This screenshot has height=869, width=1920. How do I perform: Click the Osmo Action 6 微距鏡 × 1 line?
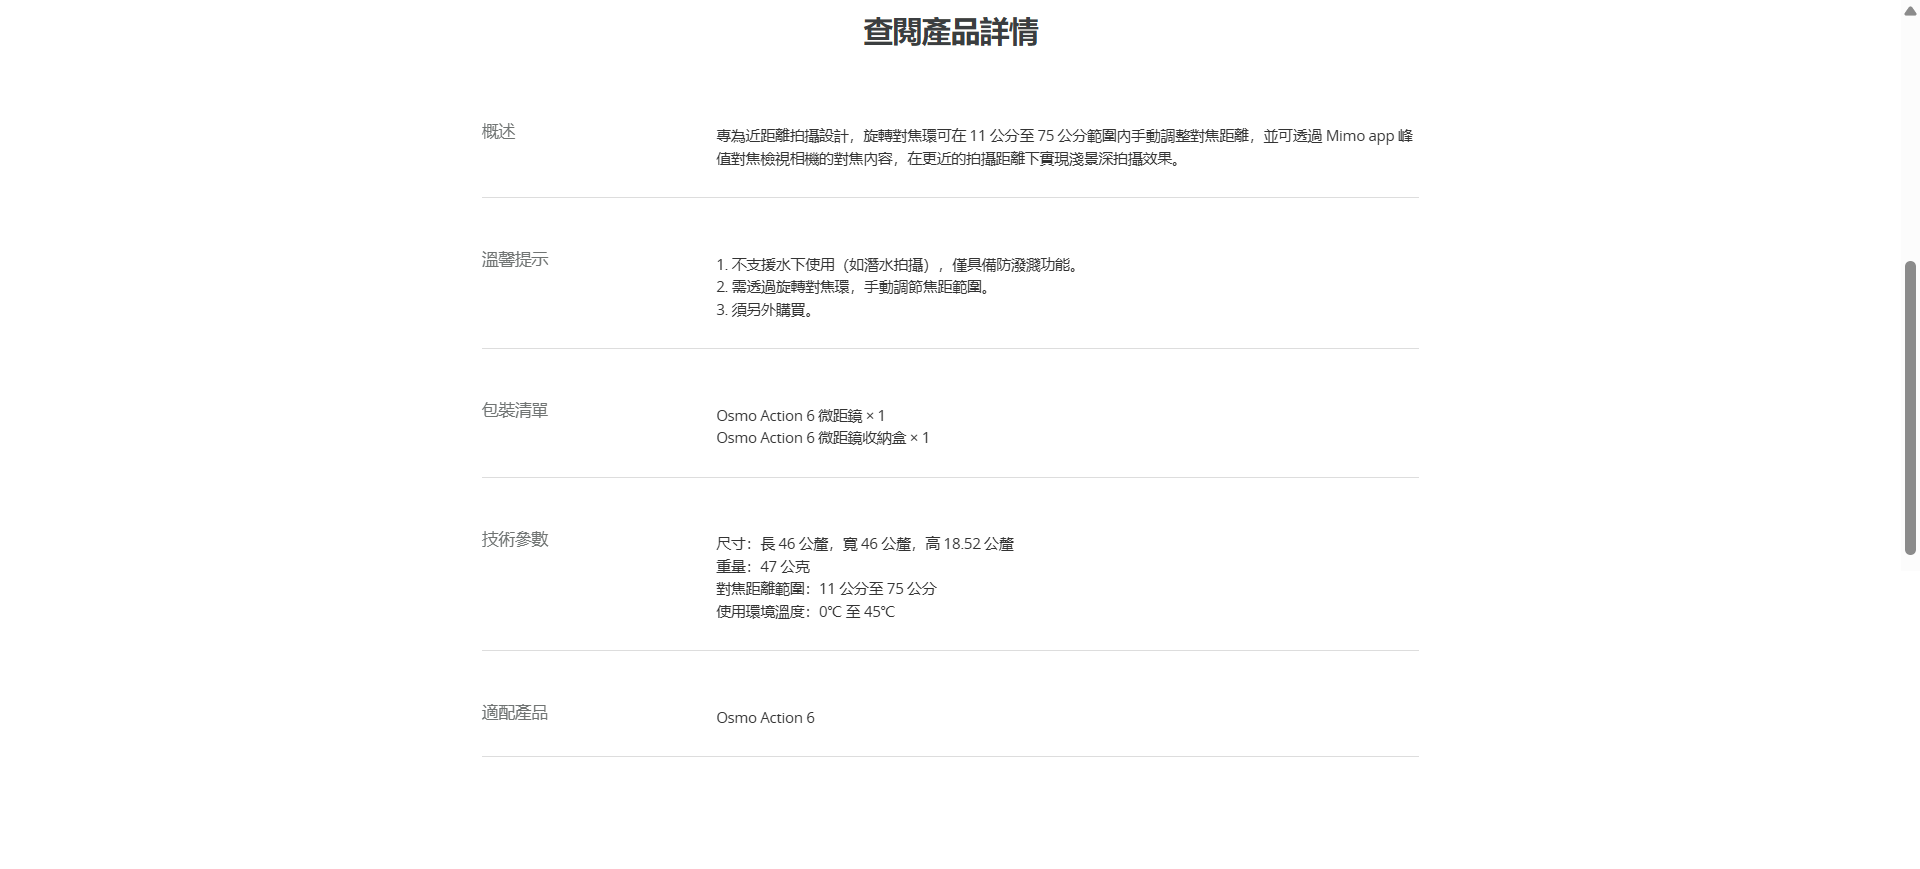(800, 416)
